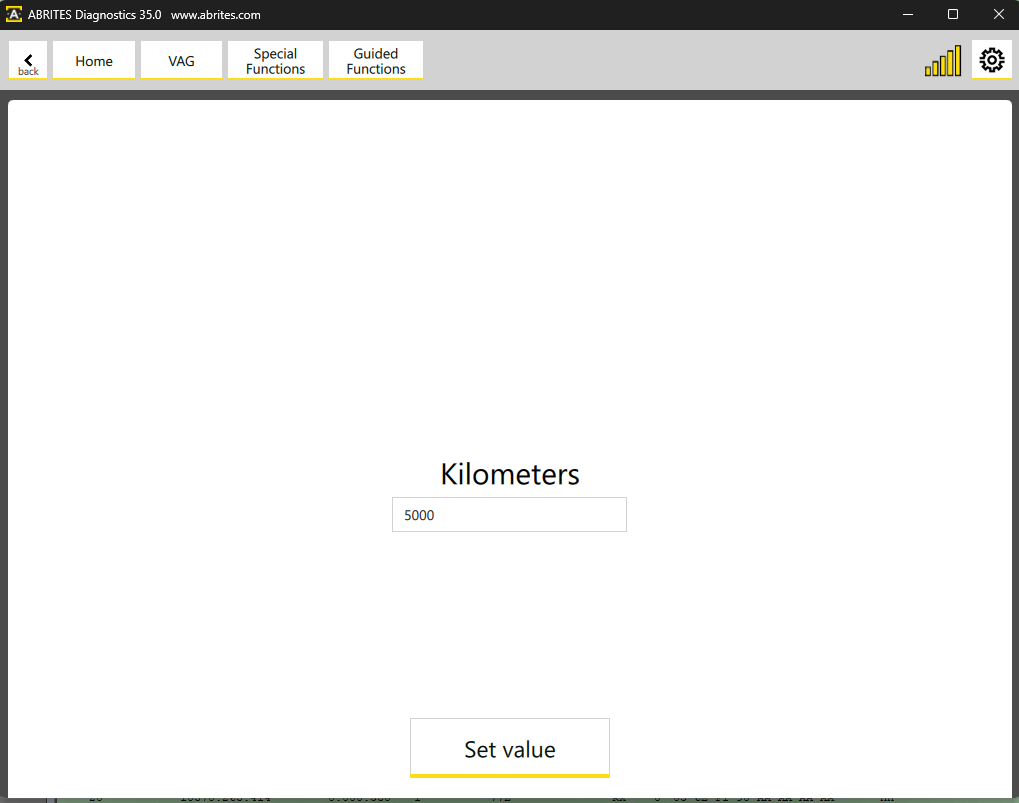Screen dimensions: 1019x803
Task: Click the Set value button
Action: tap(510, 748)
